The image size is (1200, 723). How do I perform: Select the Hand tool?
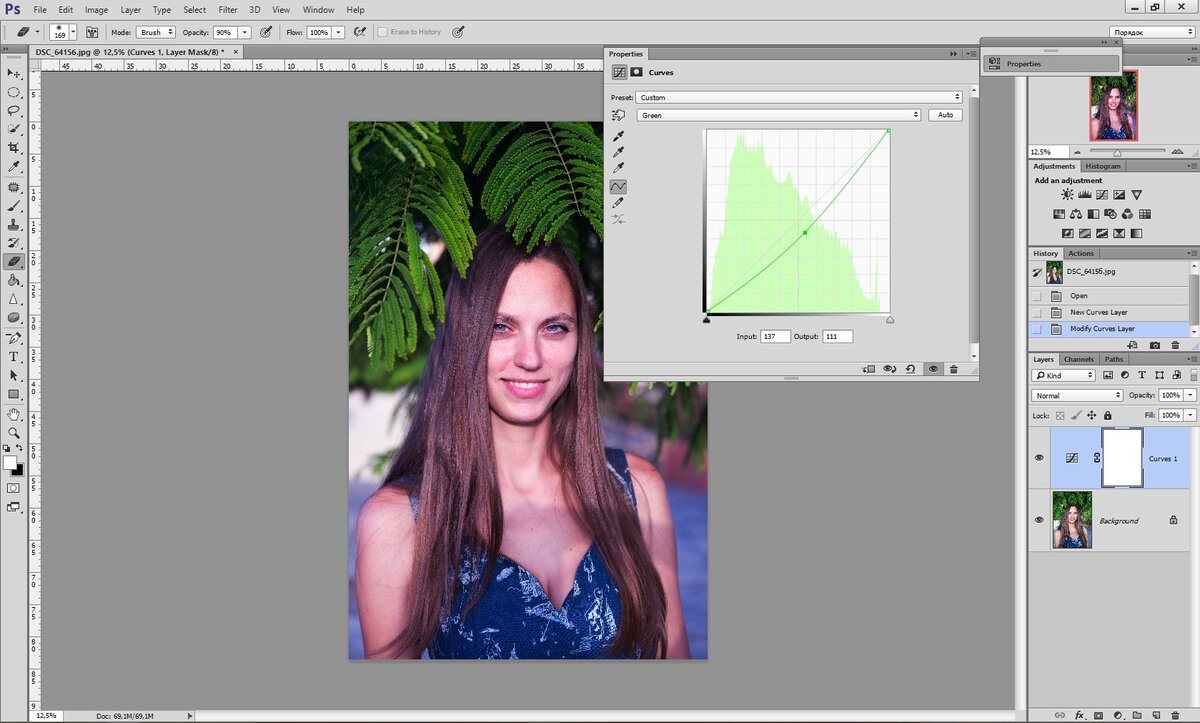click(15, 413)
